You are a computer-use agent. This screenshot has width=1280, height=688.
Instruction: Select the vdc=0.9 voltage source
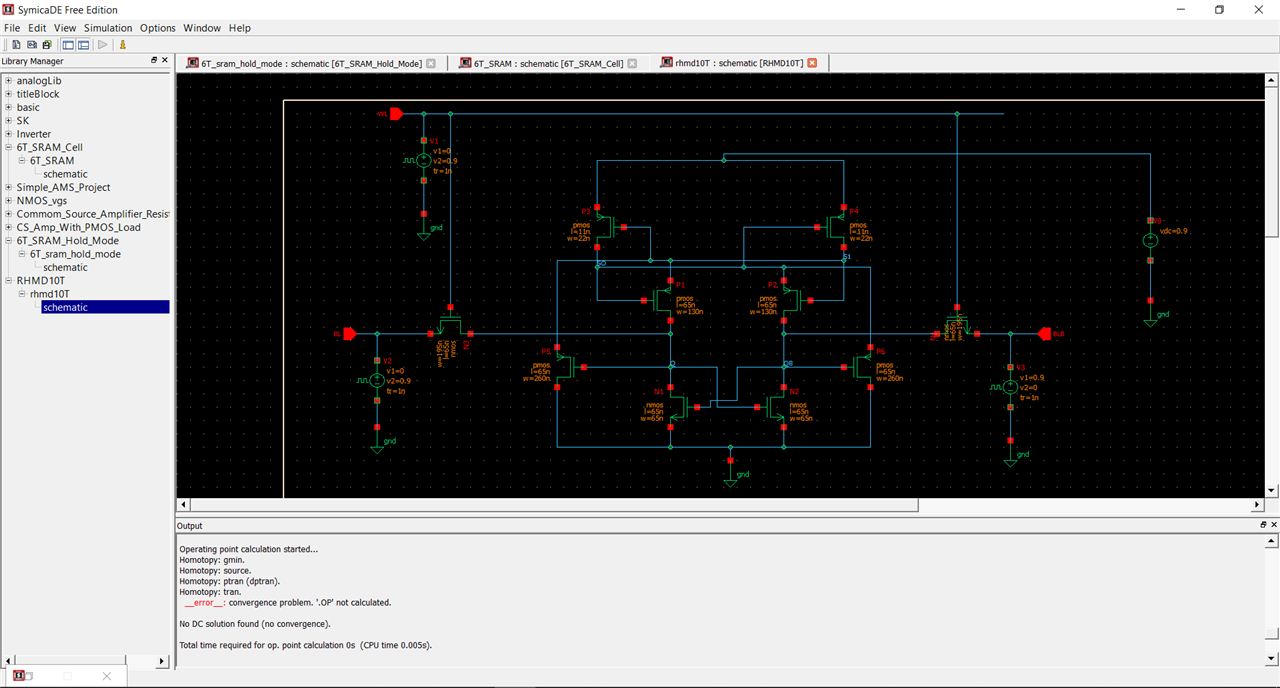(1150, 240)
